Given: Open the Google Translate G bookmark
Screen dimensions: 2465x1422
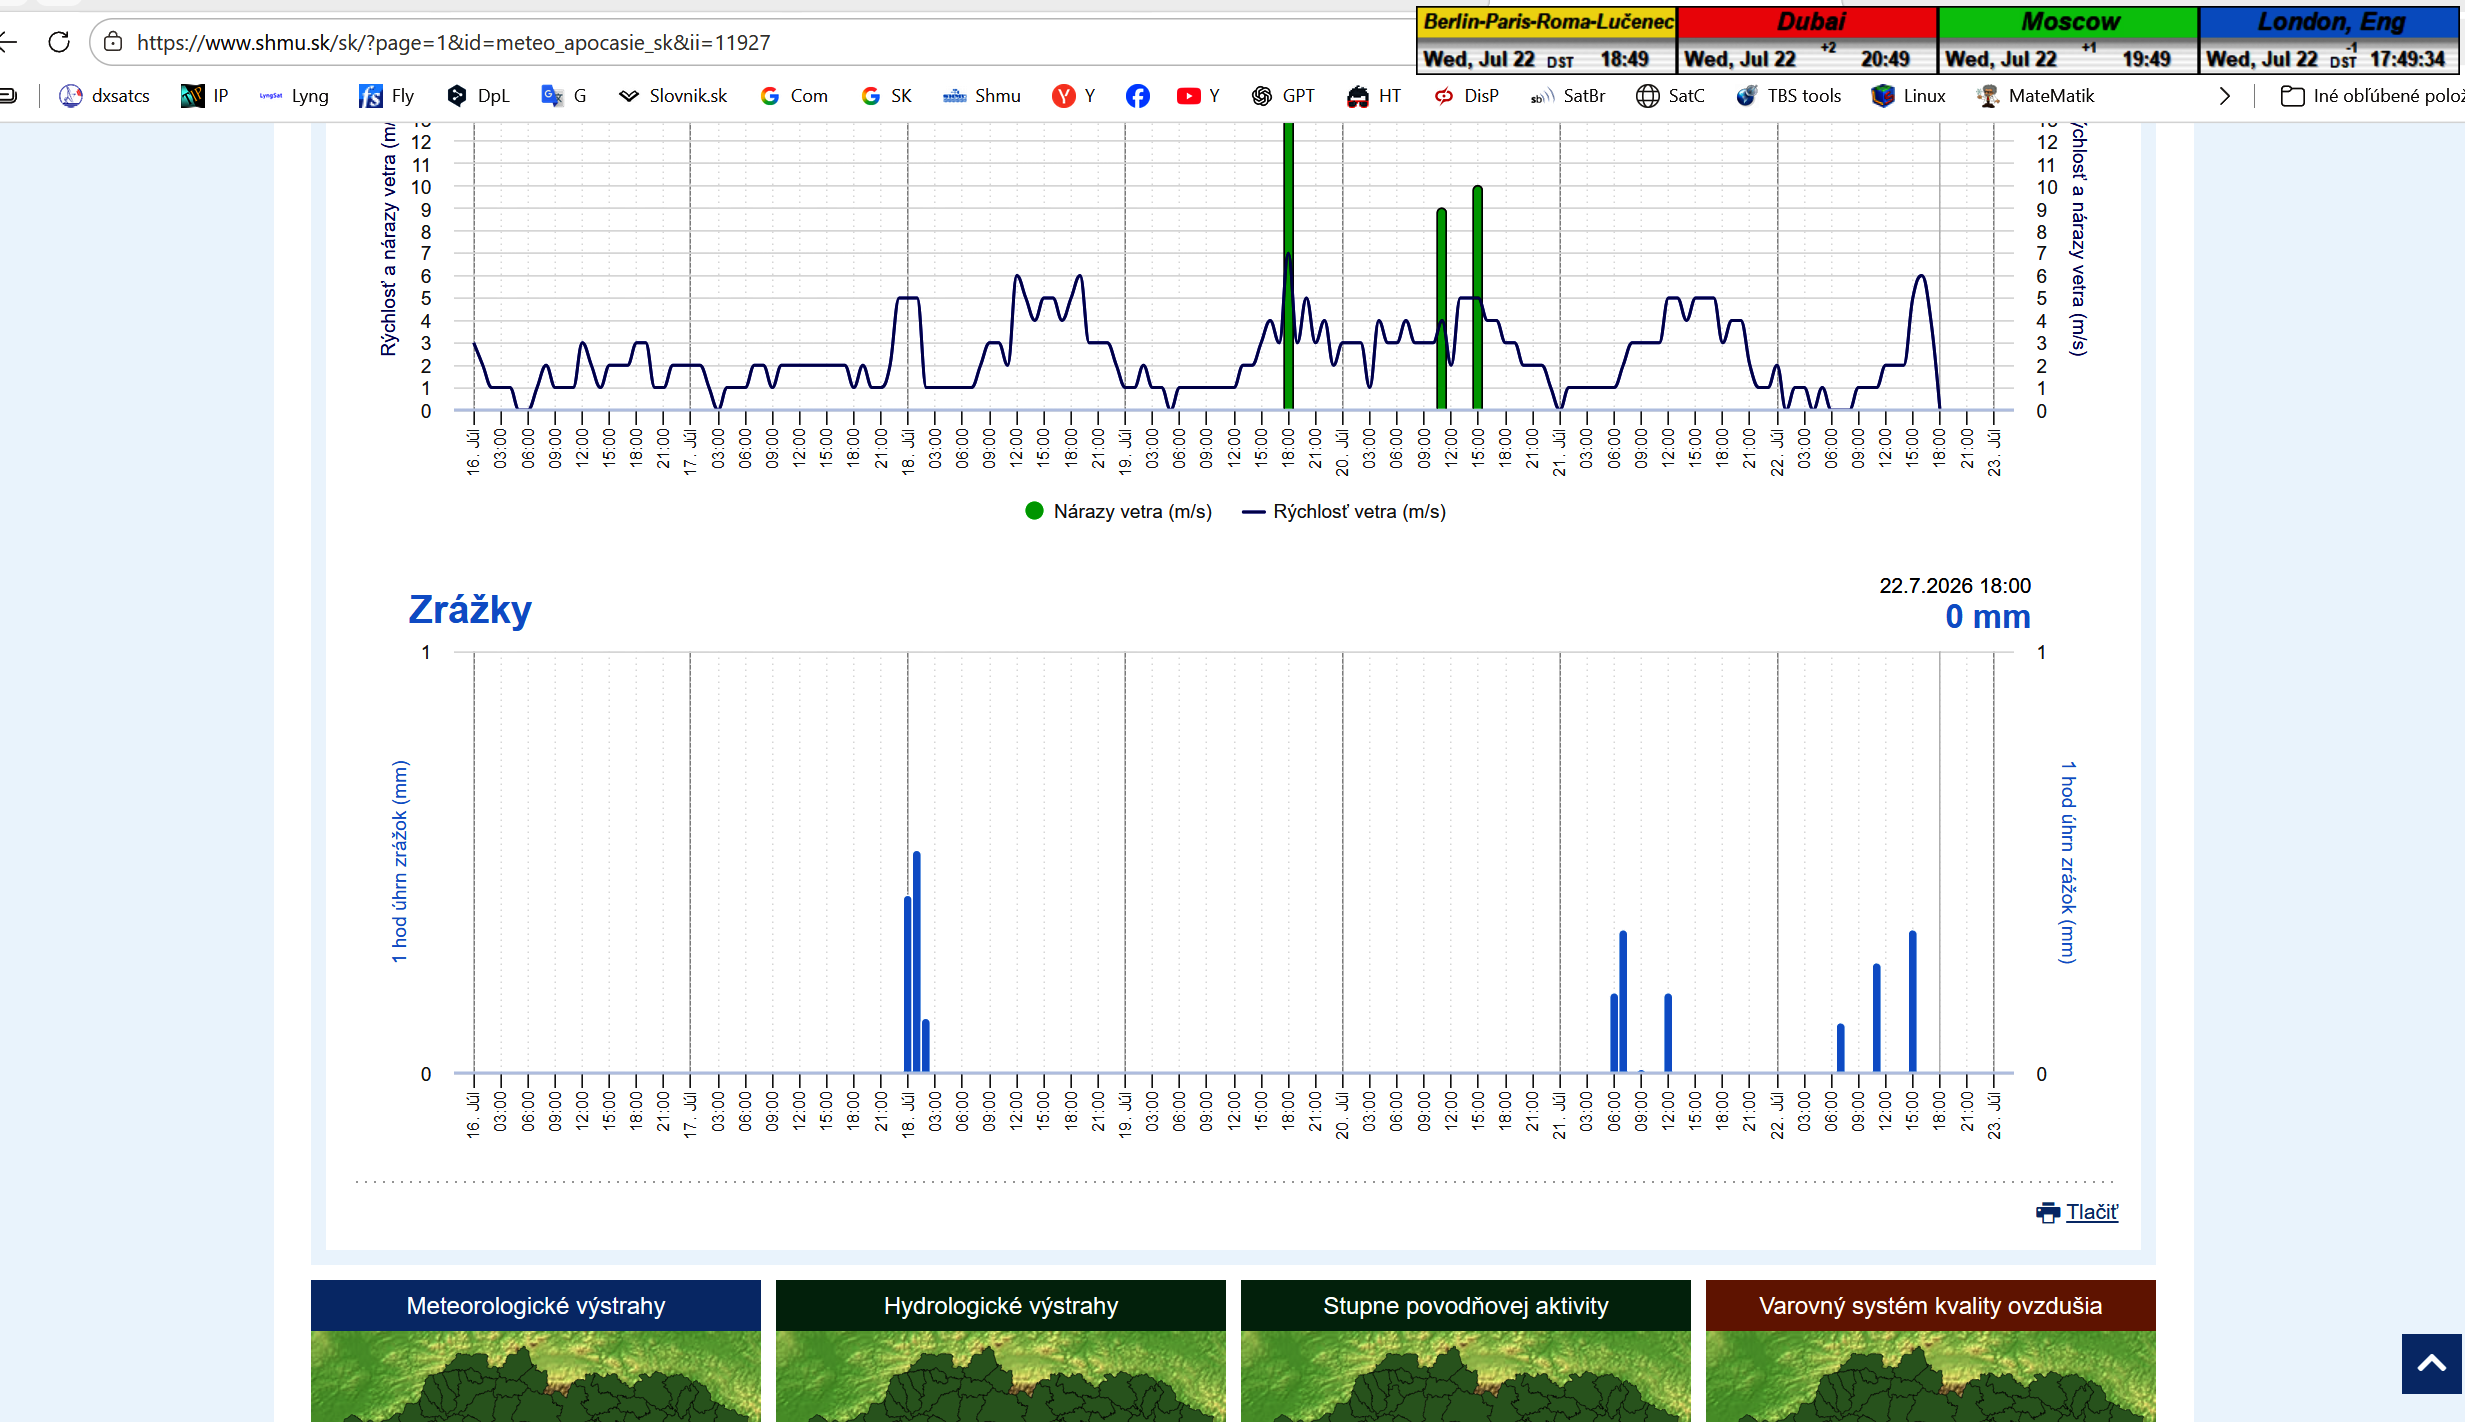Looking at the screenshot, I should [x=564, y=96].
